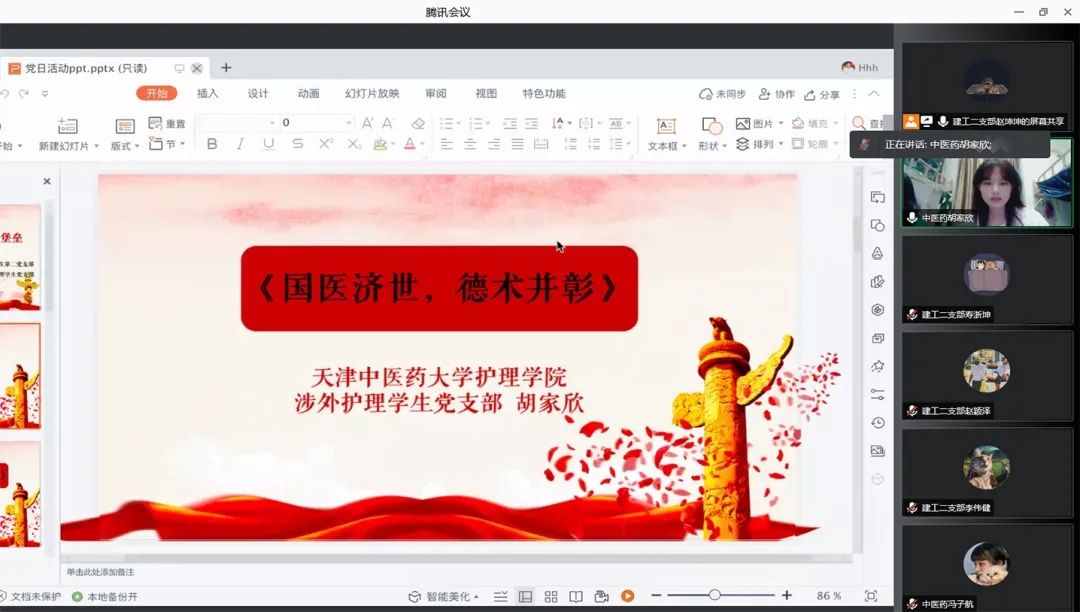The image size is (1080, 612).
Task: Open the 幻灯片放映 tab
Action: pos(372,93)
